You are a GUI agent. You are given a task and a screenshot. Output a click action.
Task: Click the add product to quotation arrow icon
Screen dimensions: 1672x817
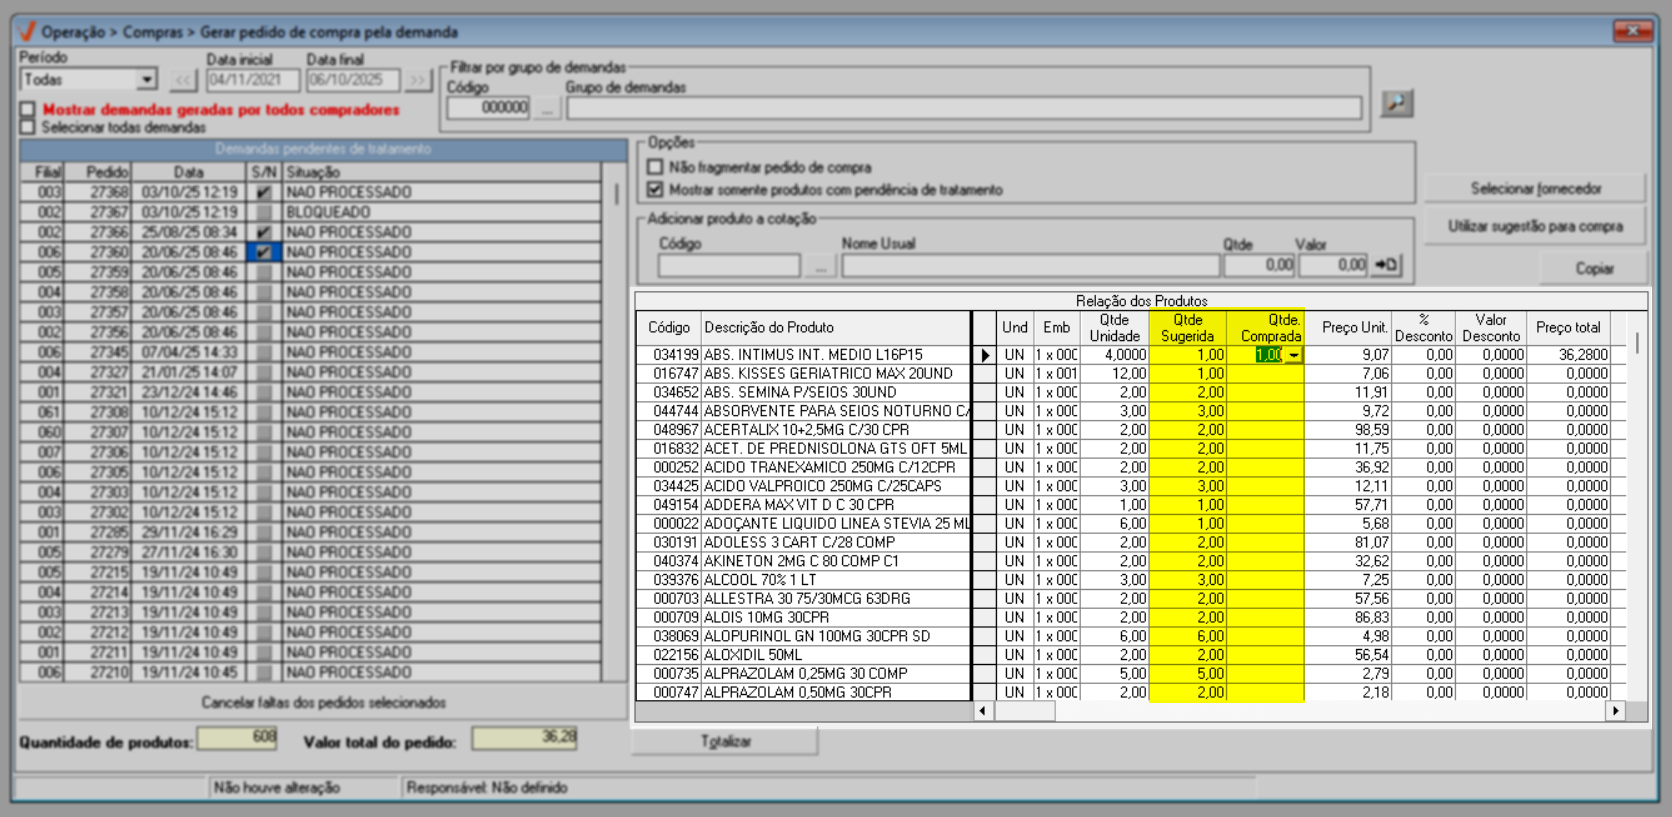1386,265
